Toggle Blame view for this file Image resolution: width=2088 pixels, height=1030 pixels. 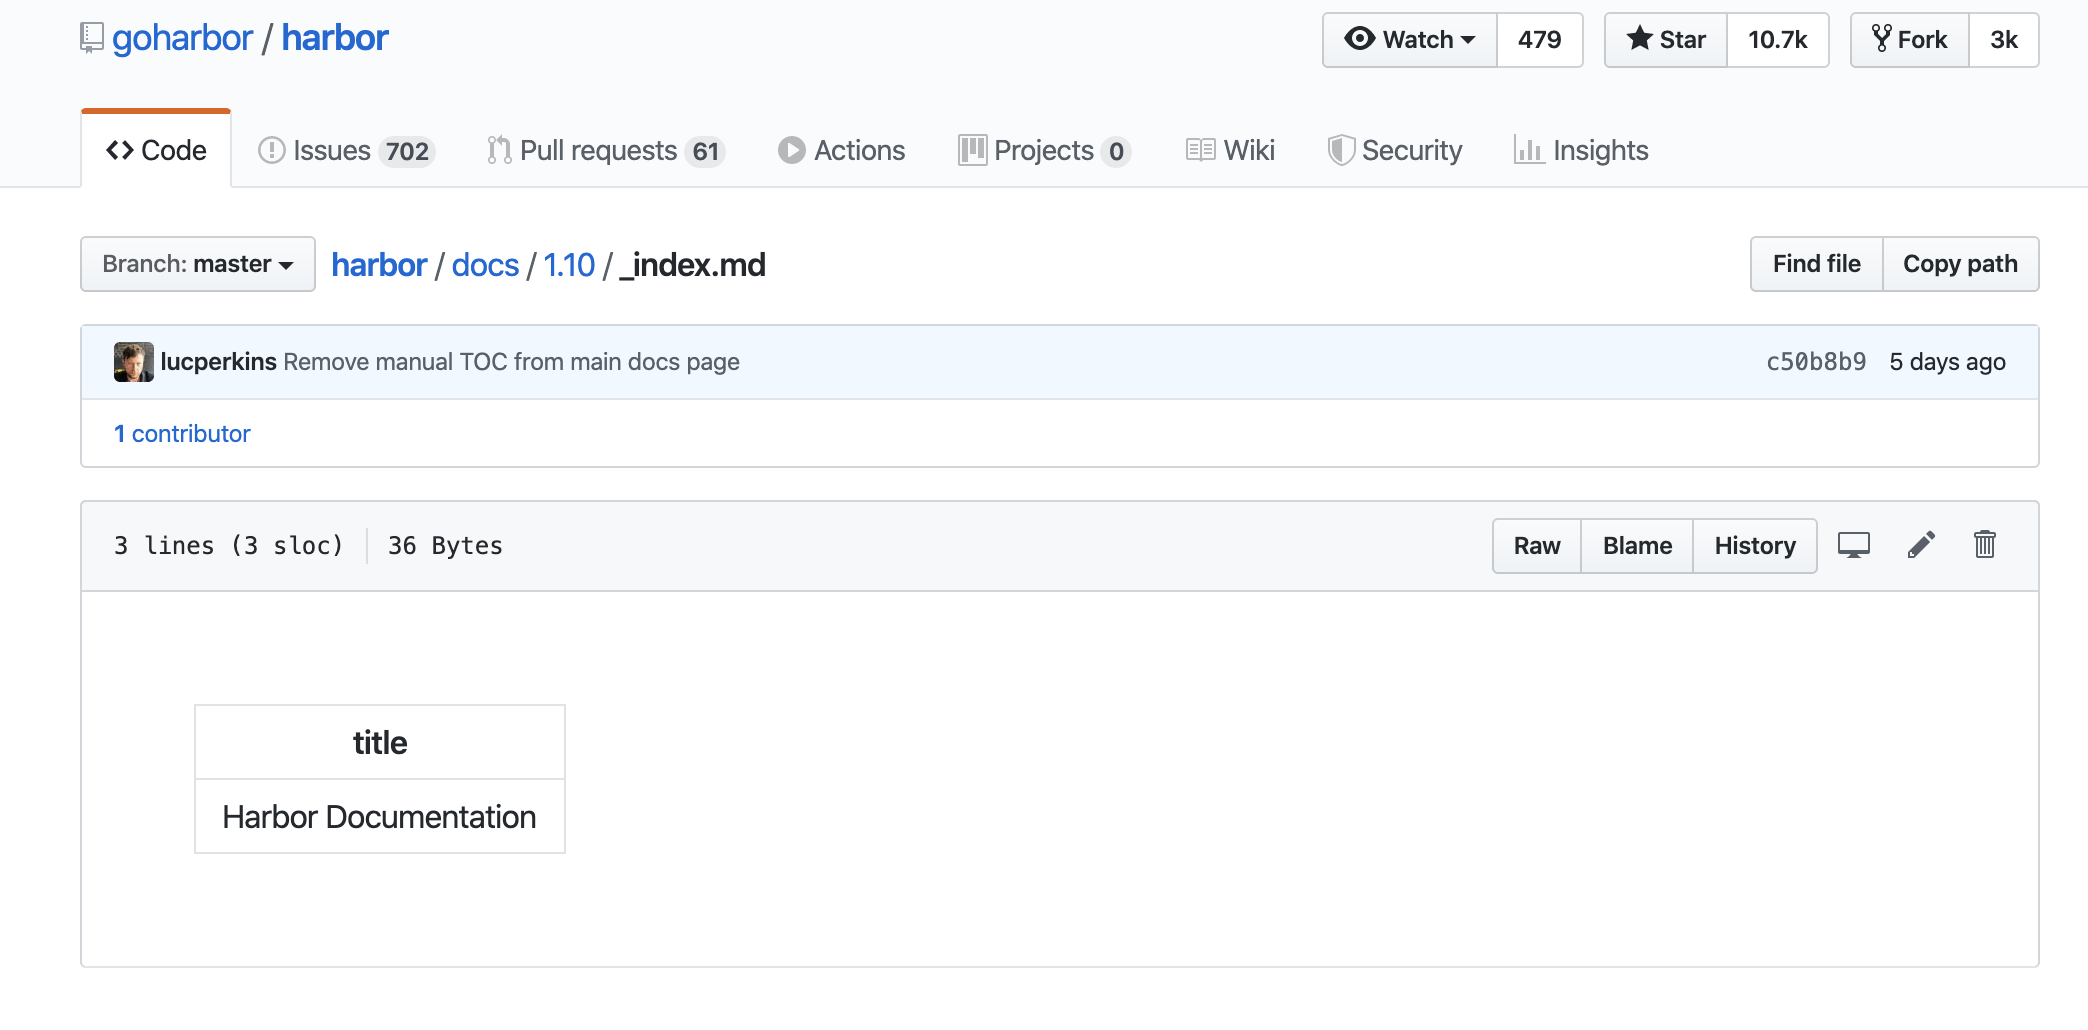[x=1636, y=545]
